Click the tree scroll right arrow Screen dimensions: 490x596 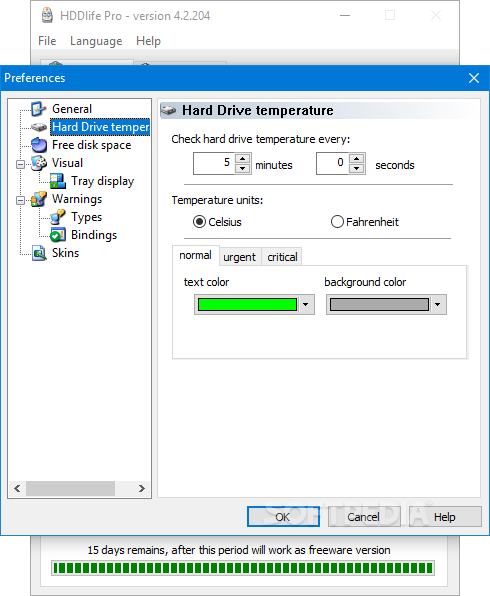(x=142, y=488)
